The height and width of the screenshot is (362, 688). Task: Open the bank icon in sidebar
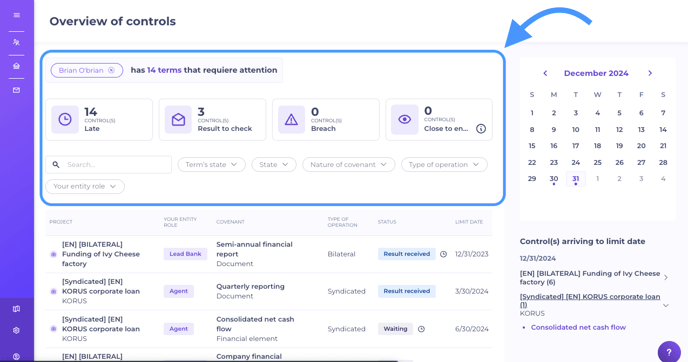(x=17, y=66)
